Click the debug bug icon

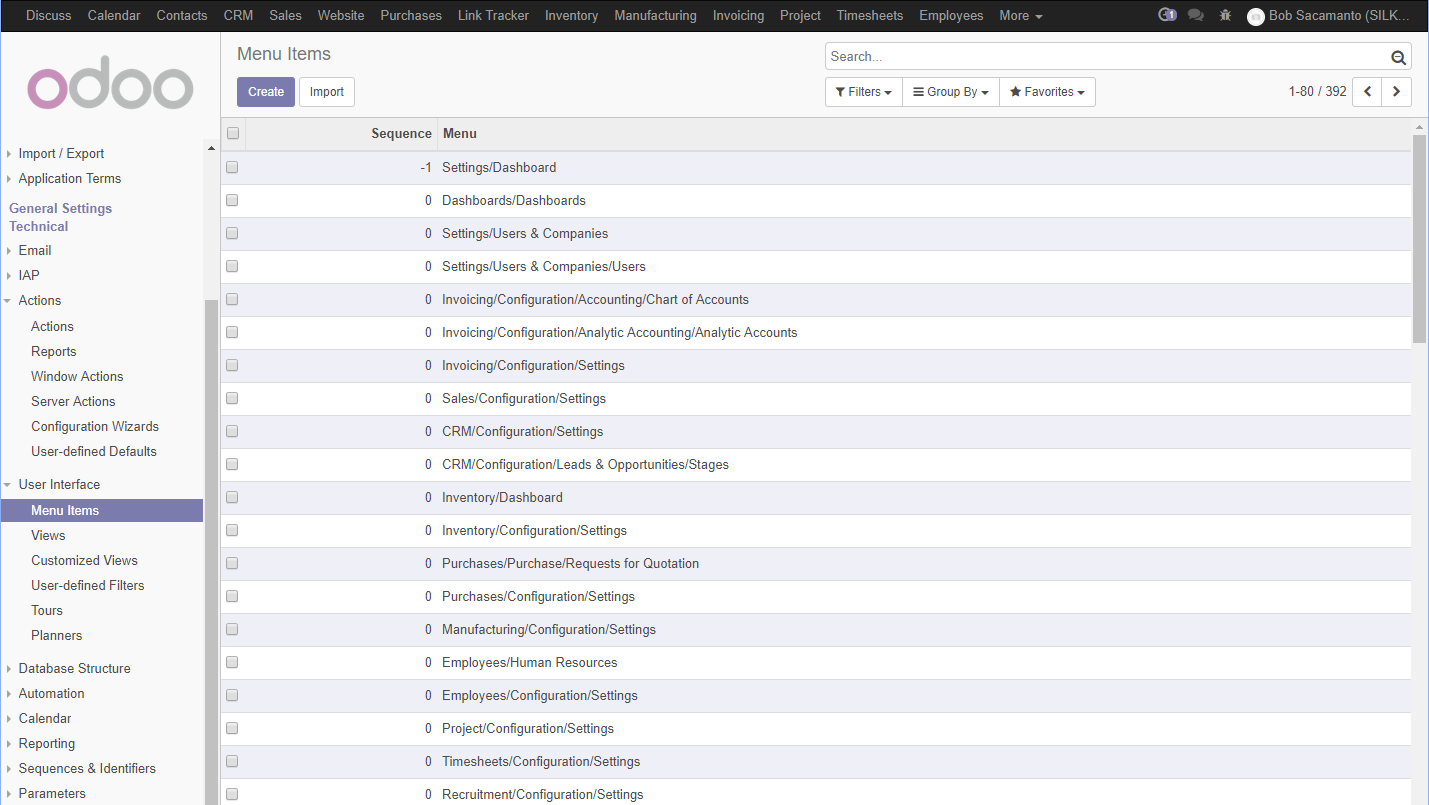tap(1225, 15)
